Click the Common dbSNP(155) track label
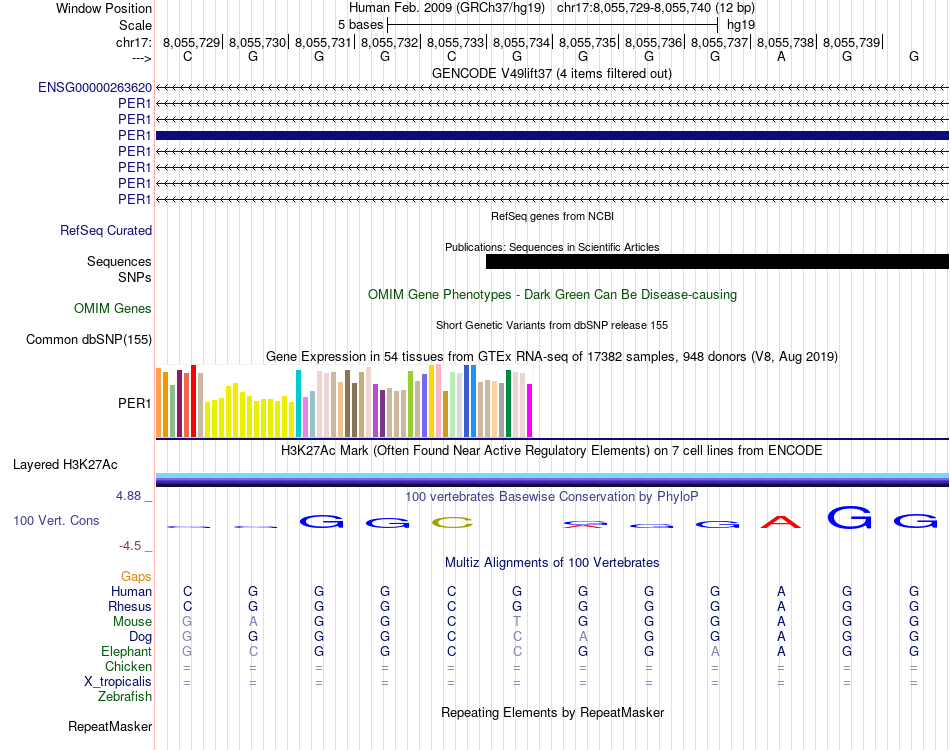This screenshot has height=750, width=950. click(88, 339)
